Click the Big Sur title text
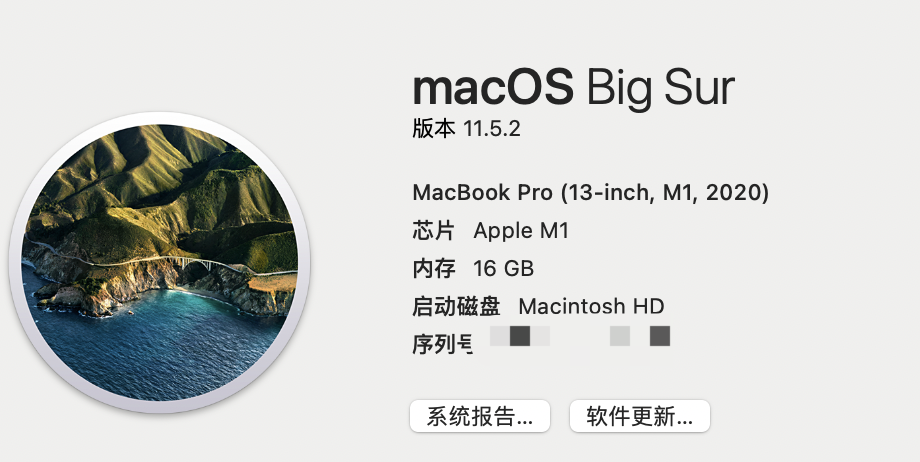Viewport: 920px width, 462px height. point(661,89)
